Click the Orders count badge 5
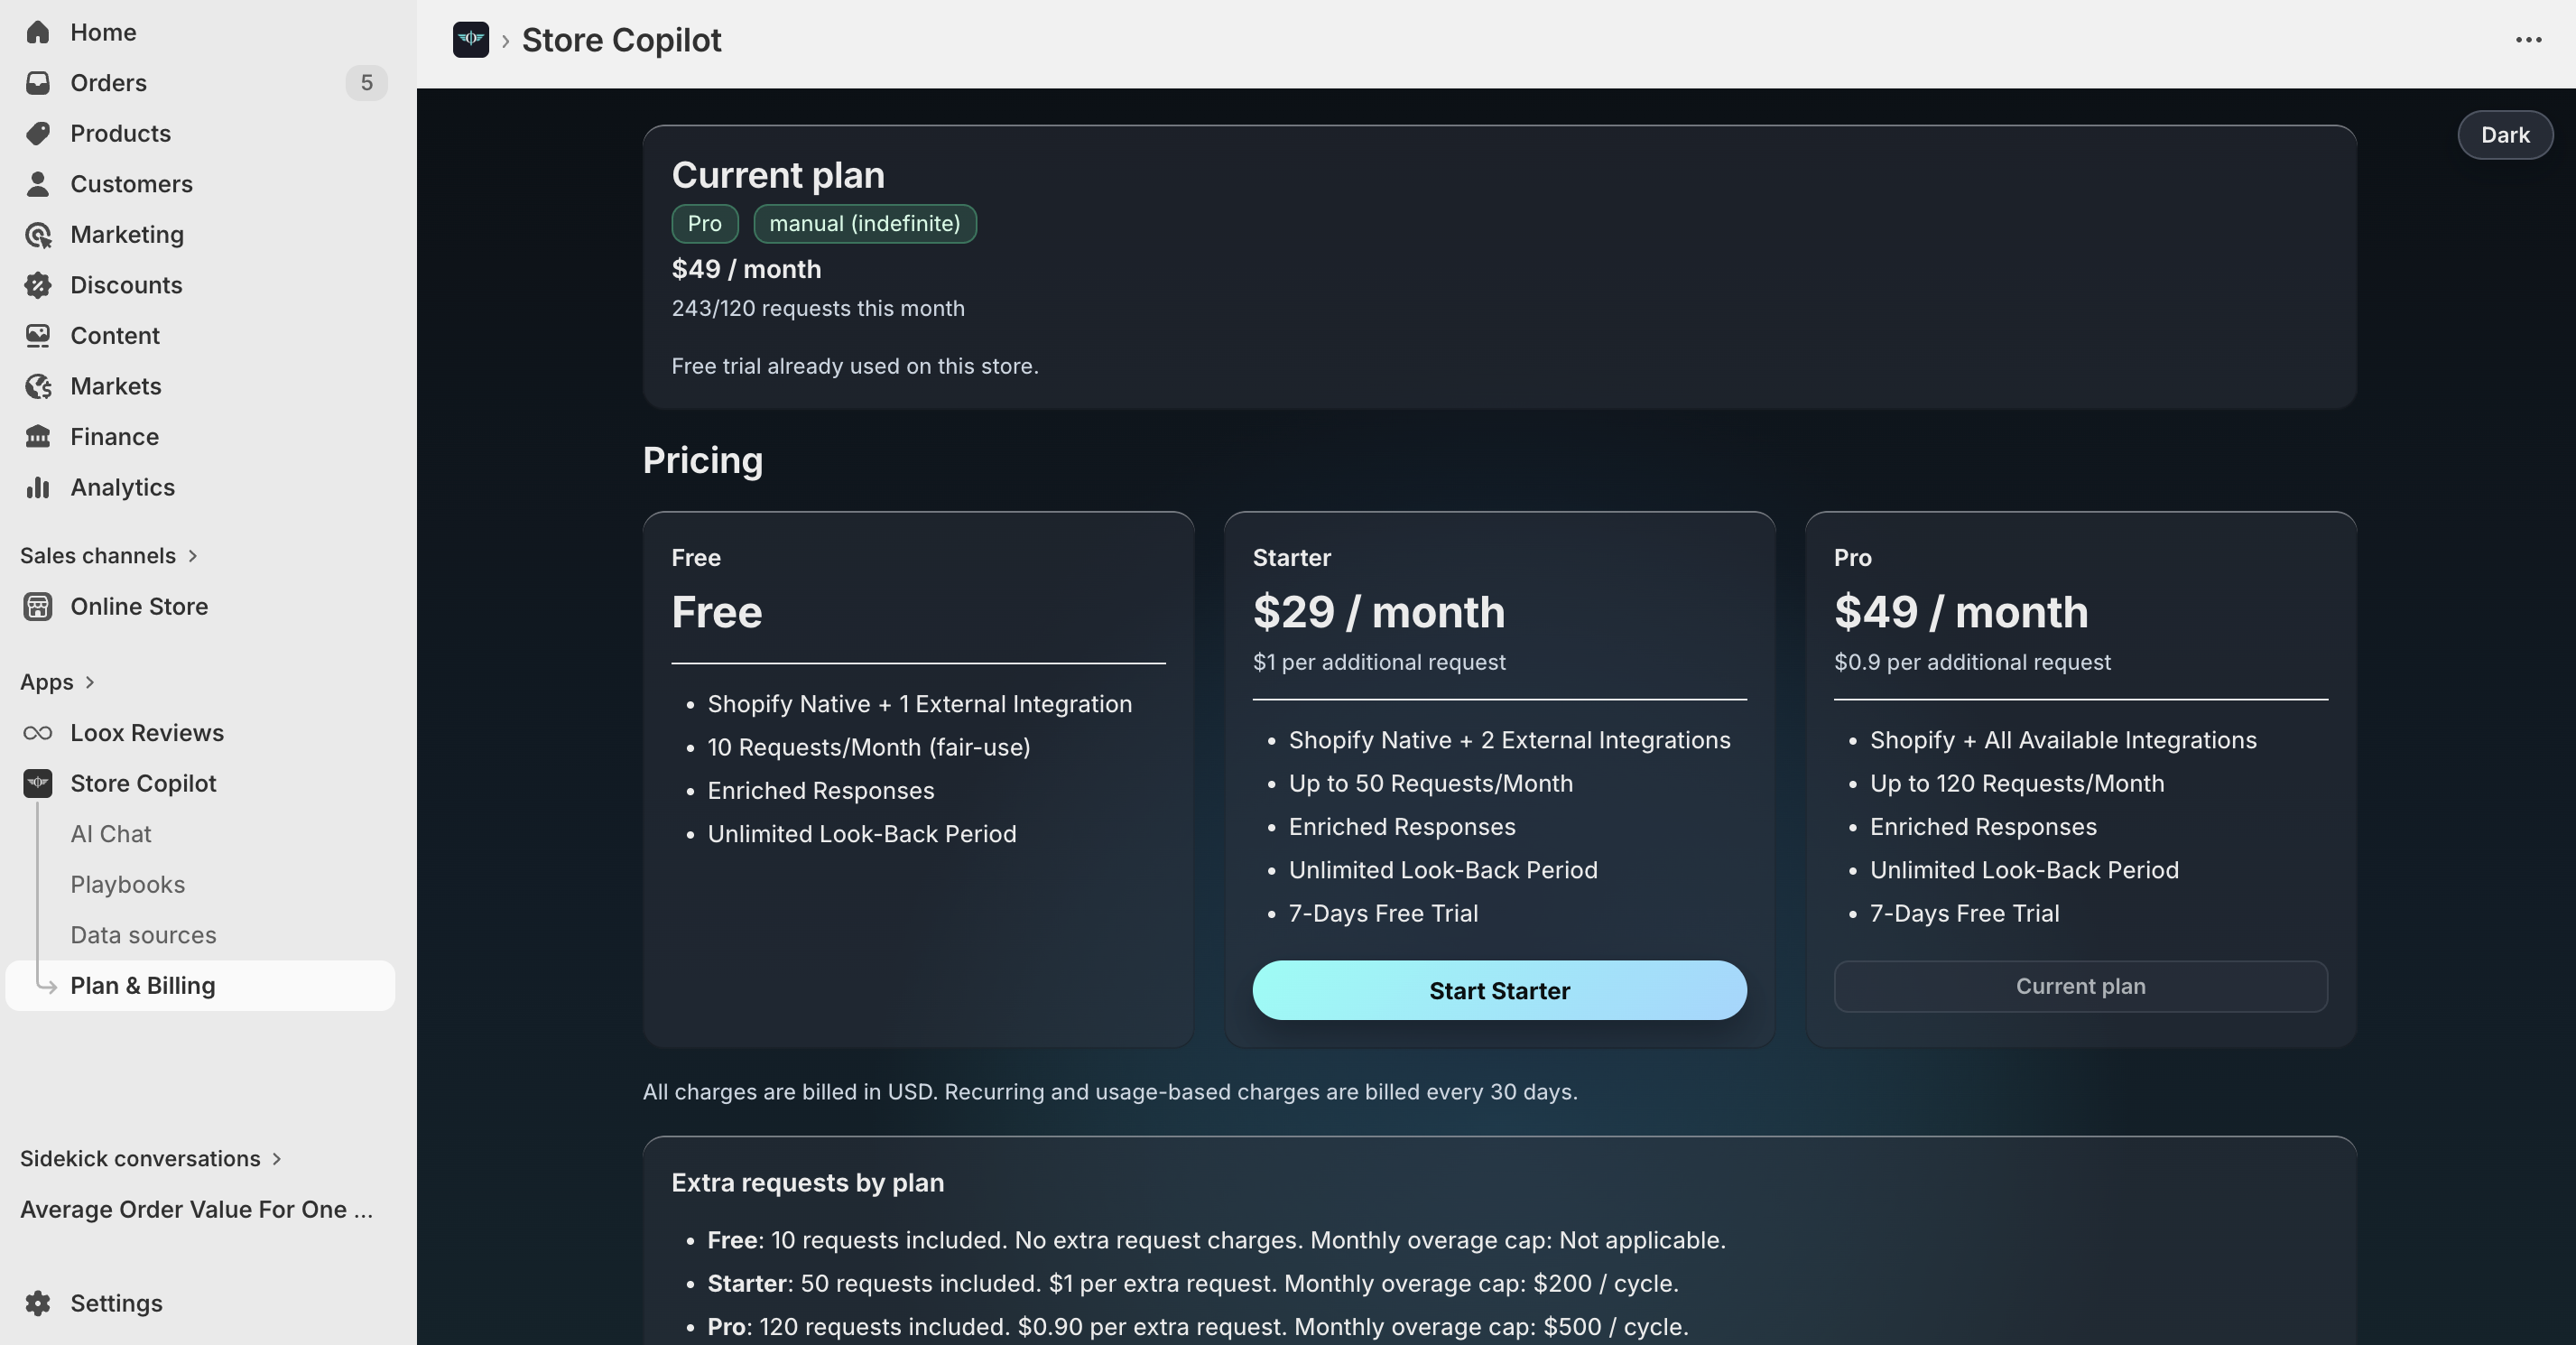 pyautogui.click(x=366, y=83)
